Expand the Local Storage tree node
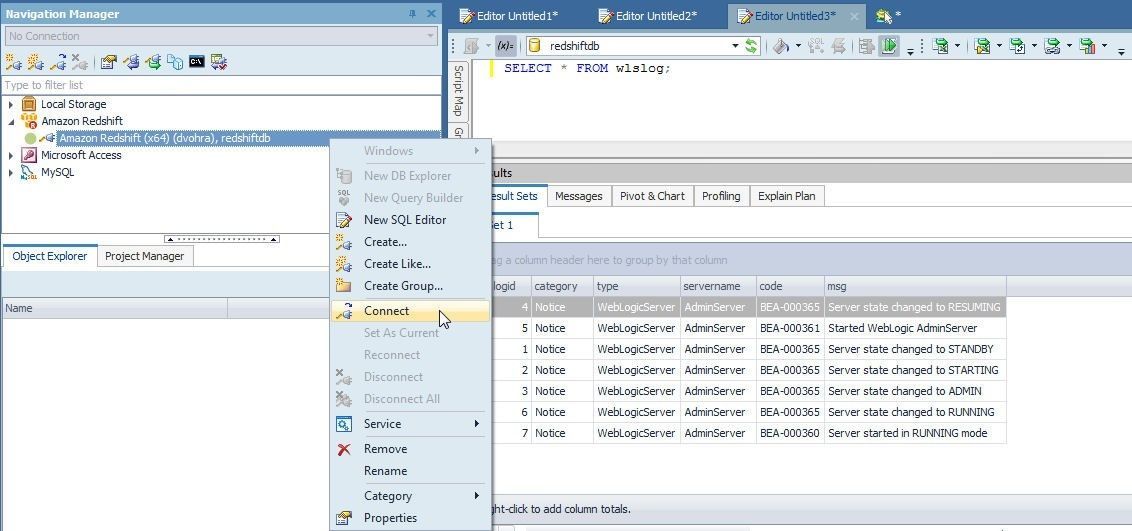 click(x=11, y=105)
